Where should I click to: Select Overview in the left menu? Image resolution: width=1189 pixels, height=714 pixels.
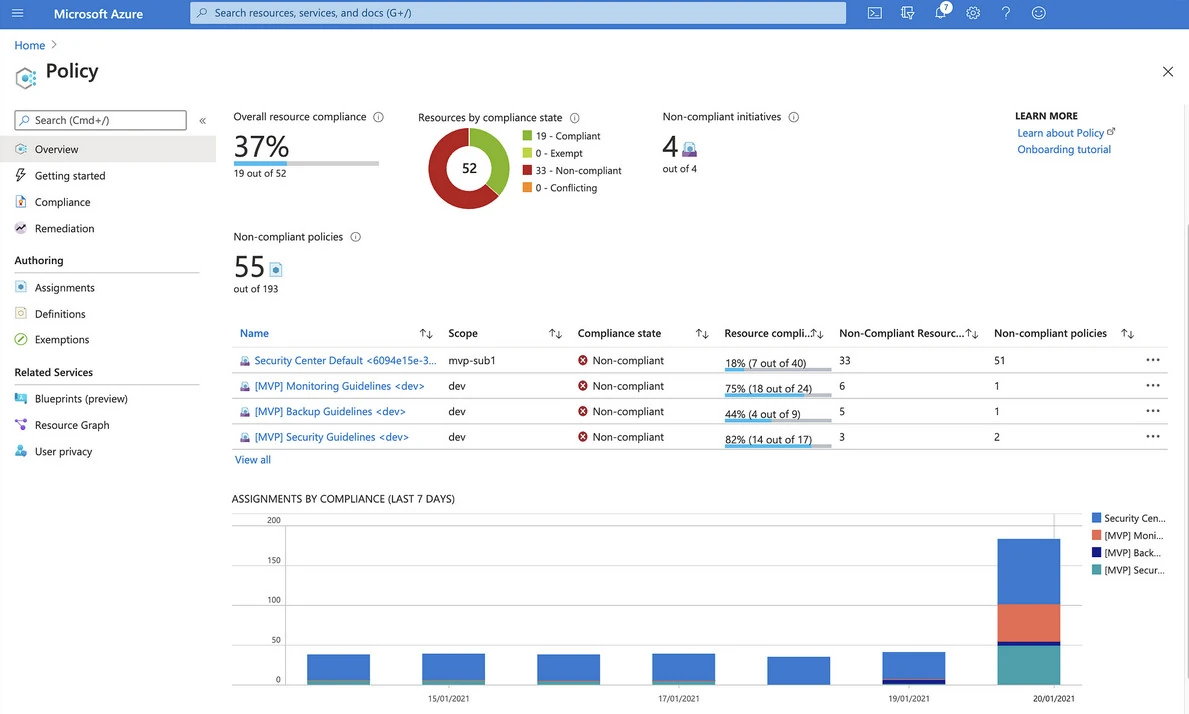pyautogui.click(x=108, y=149)
